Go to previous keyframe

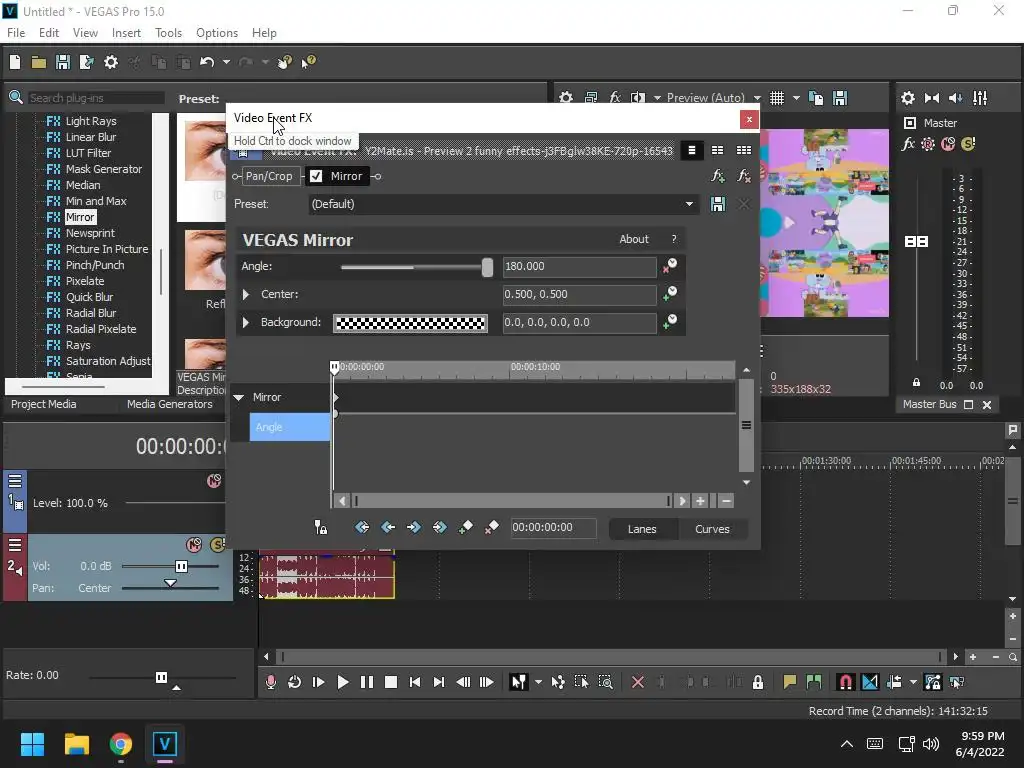point(388,527)
